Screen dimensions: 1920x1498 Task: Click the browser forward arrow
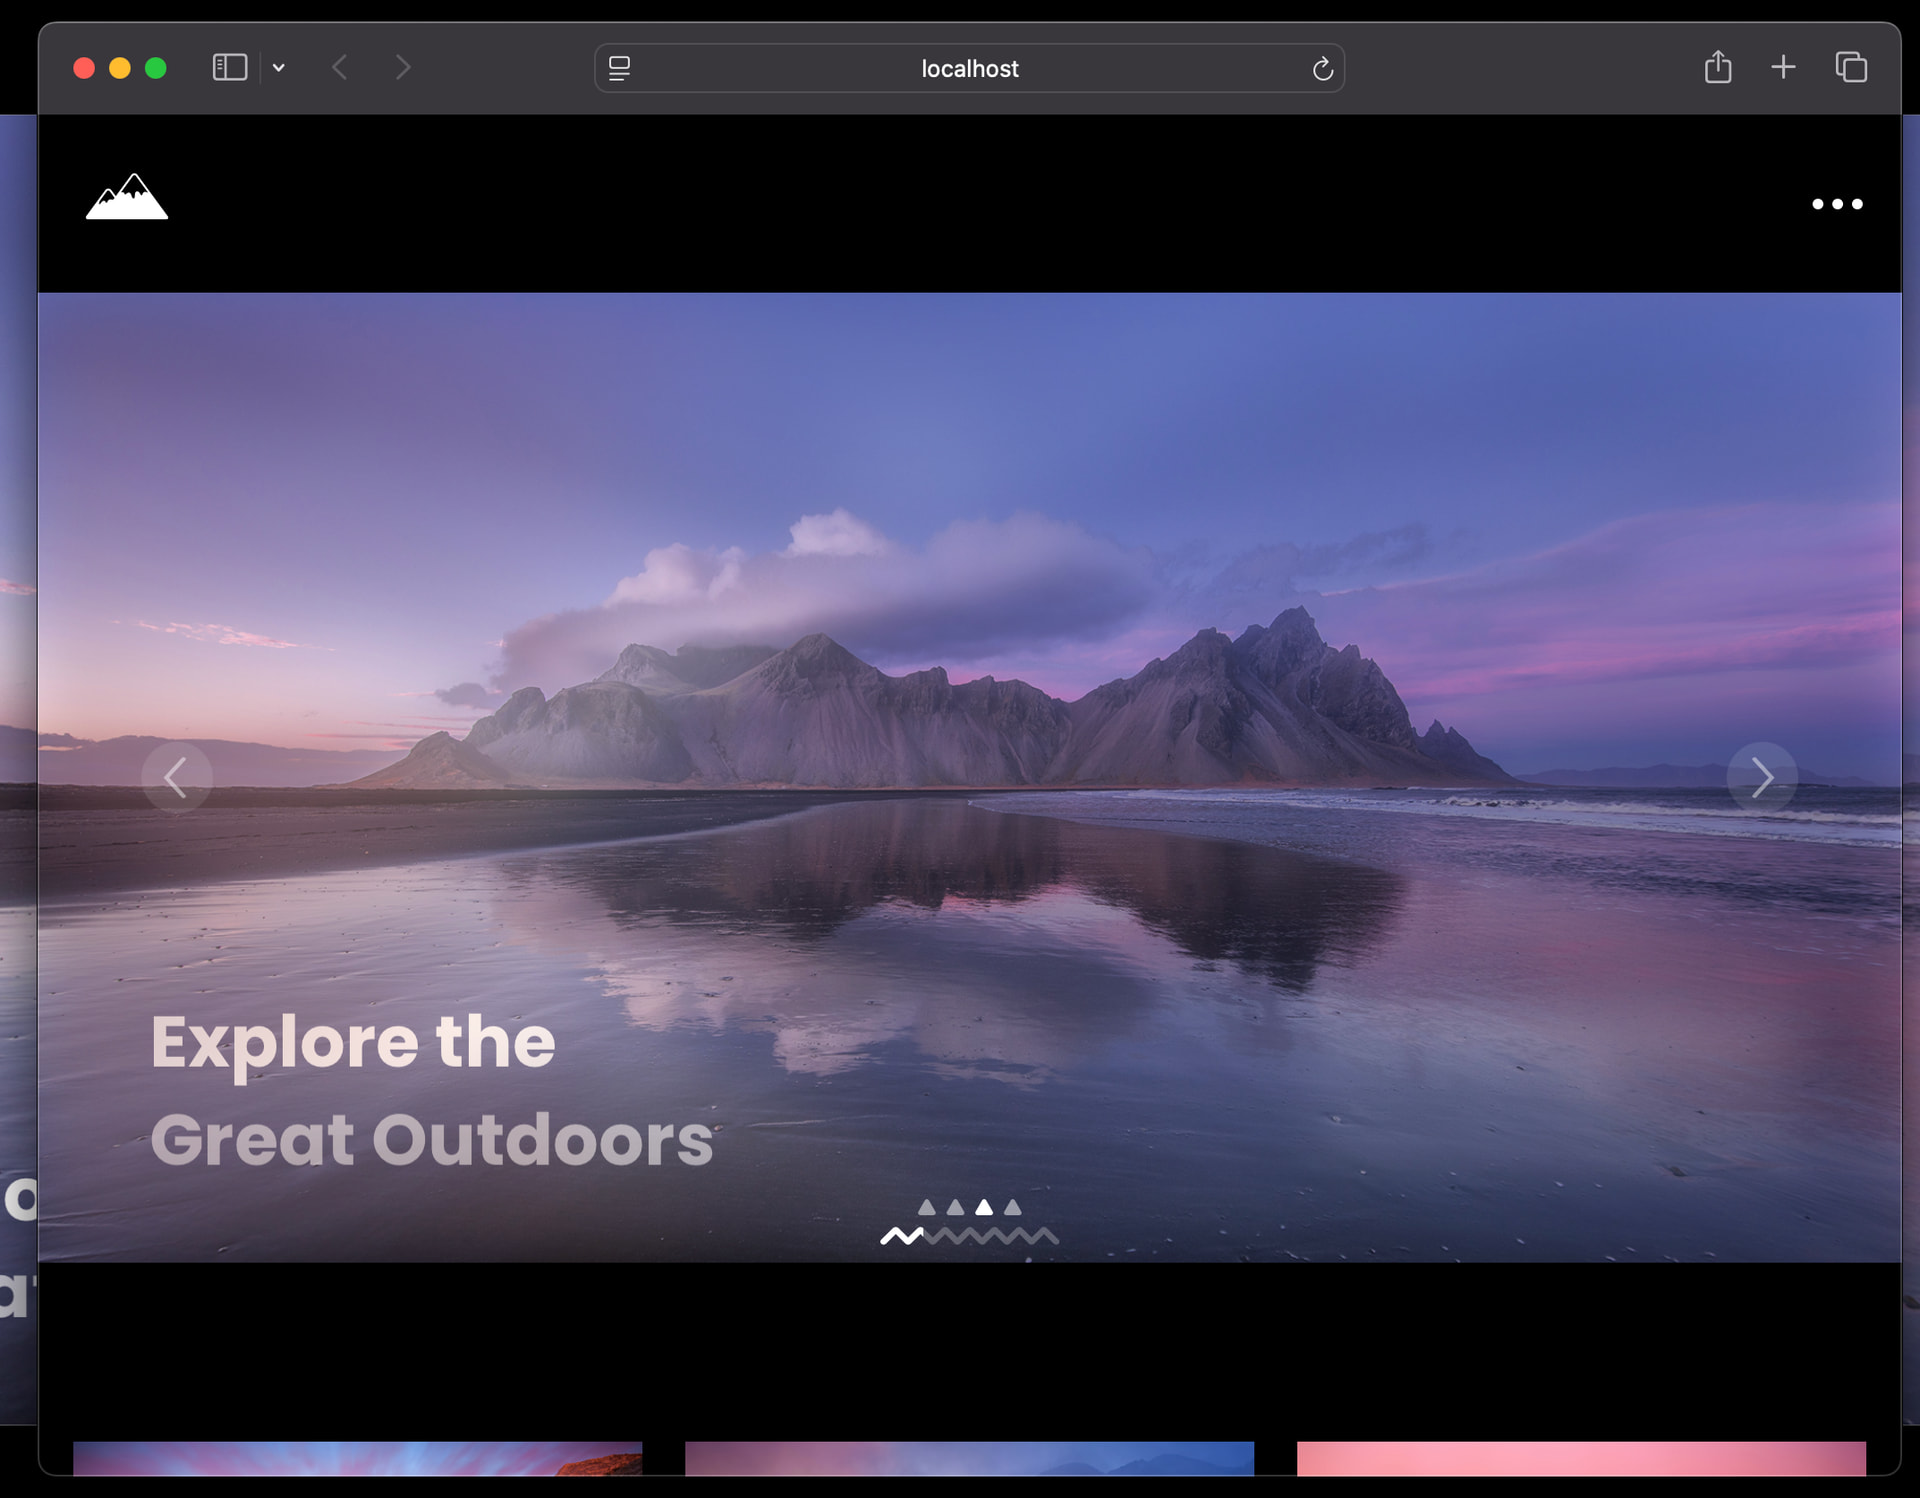(403, 68)
